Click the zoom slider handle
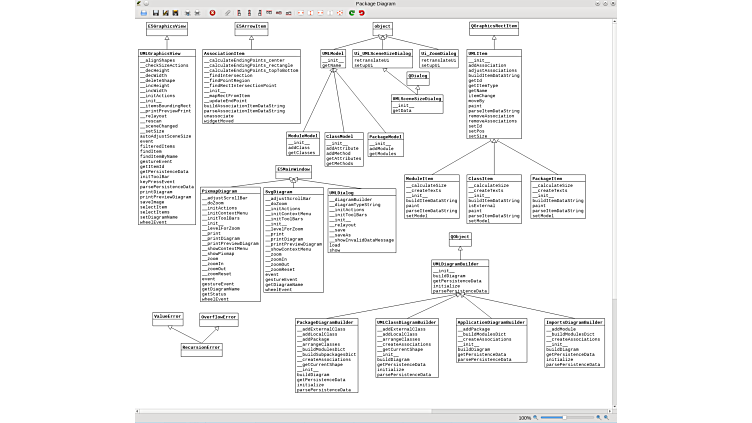Viewport: 752px width, 423px height. click(564, 417)
